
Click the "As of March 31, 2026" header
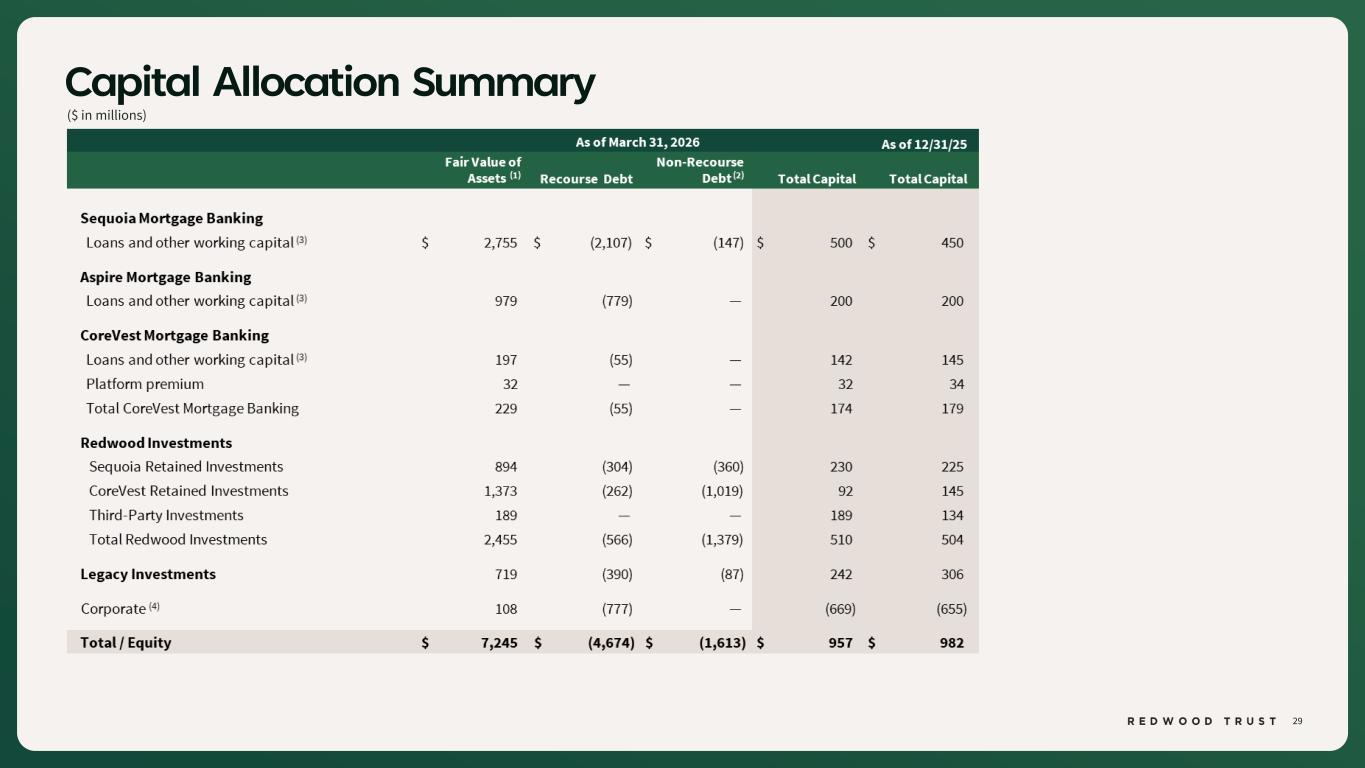coord(638,142)
